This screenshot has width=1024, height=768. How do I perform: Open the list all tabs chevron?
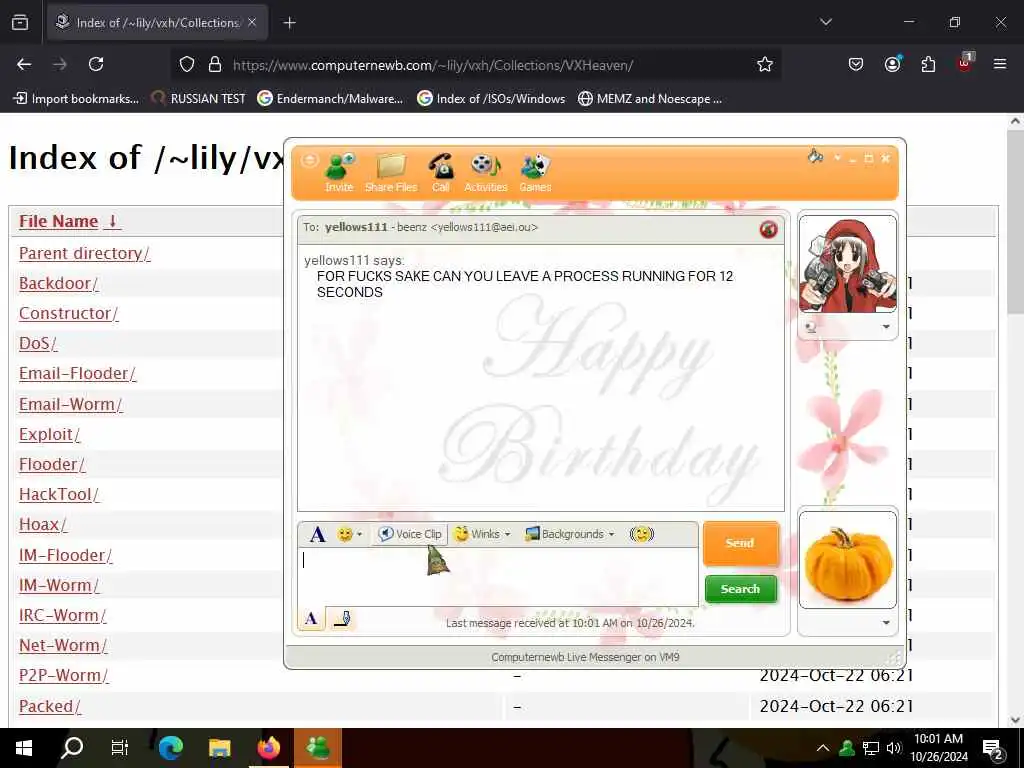[826, 22]
